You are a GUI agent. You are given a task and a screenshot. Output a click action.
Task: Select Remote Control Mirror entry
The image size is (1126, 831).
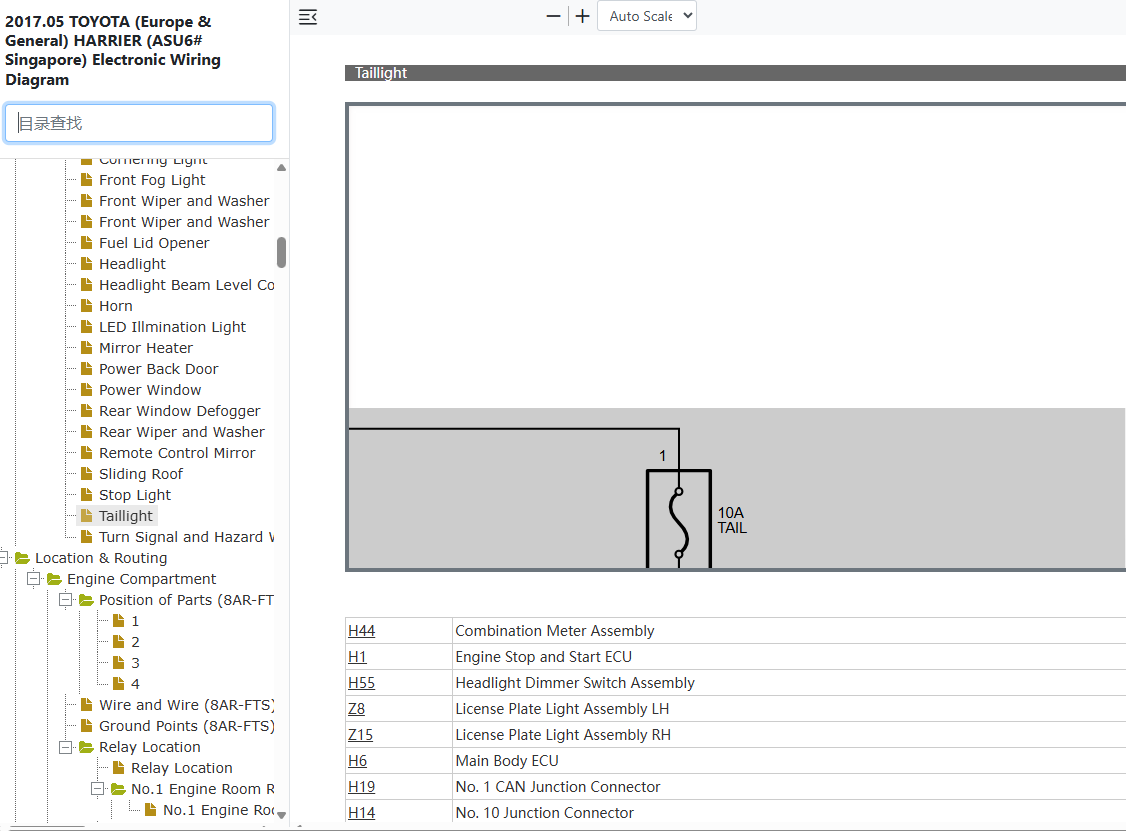[x=177, y=453]
